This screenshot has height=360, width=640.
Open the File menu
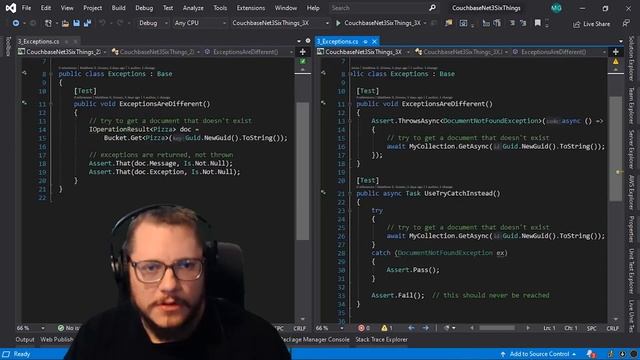coord(26,8)
